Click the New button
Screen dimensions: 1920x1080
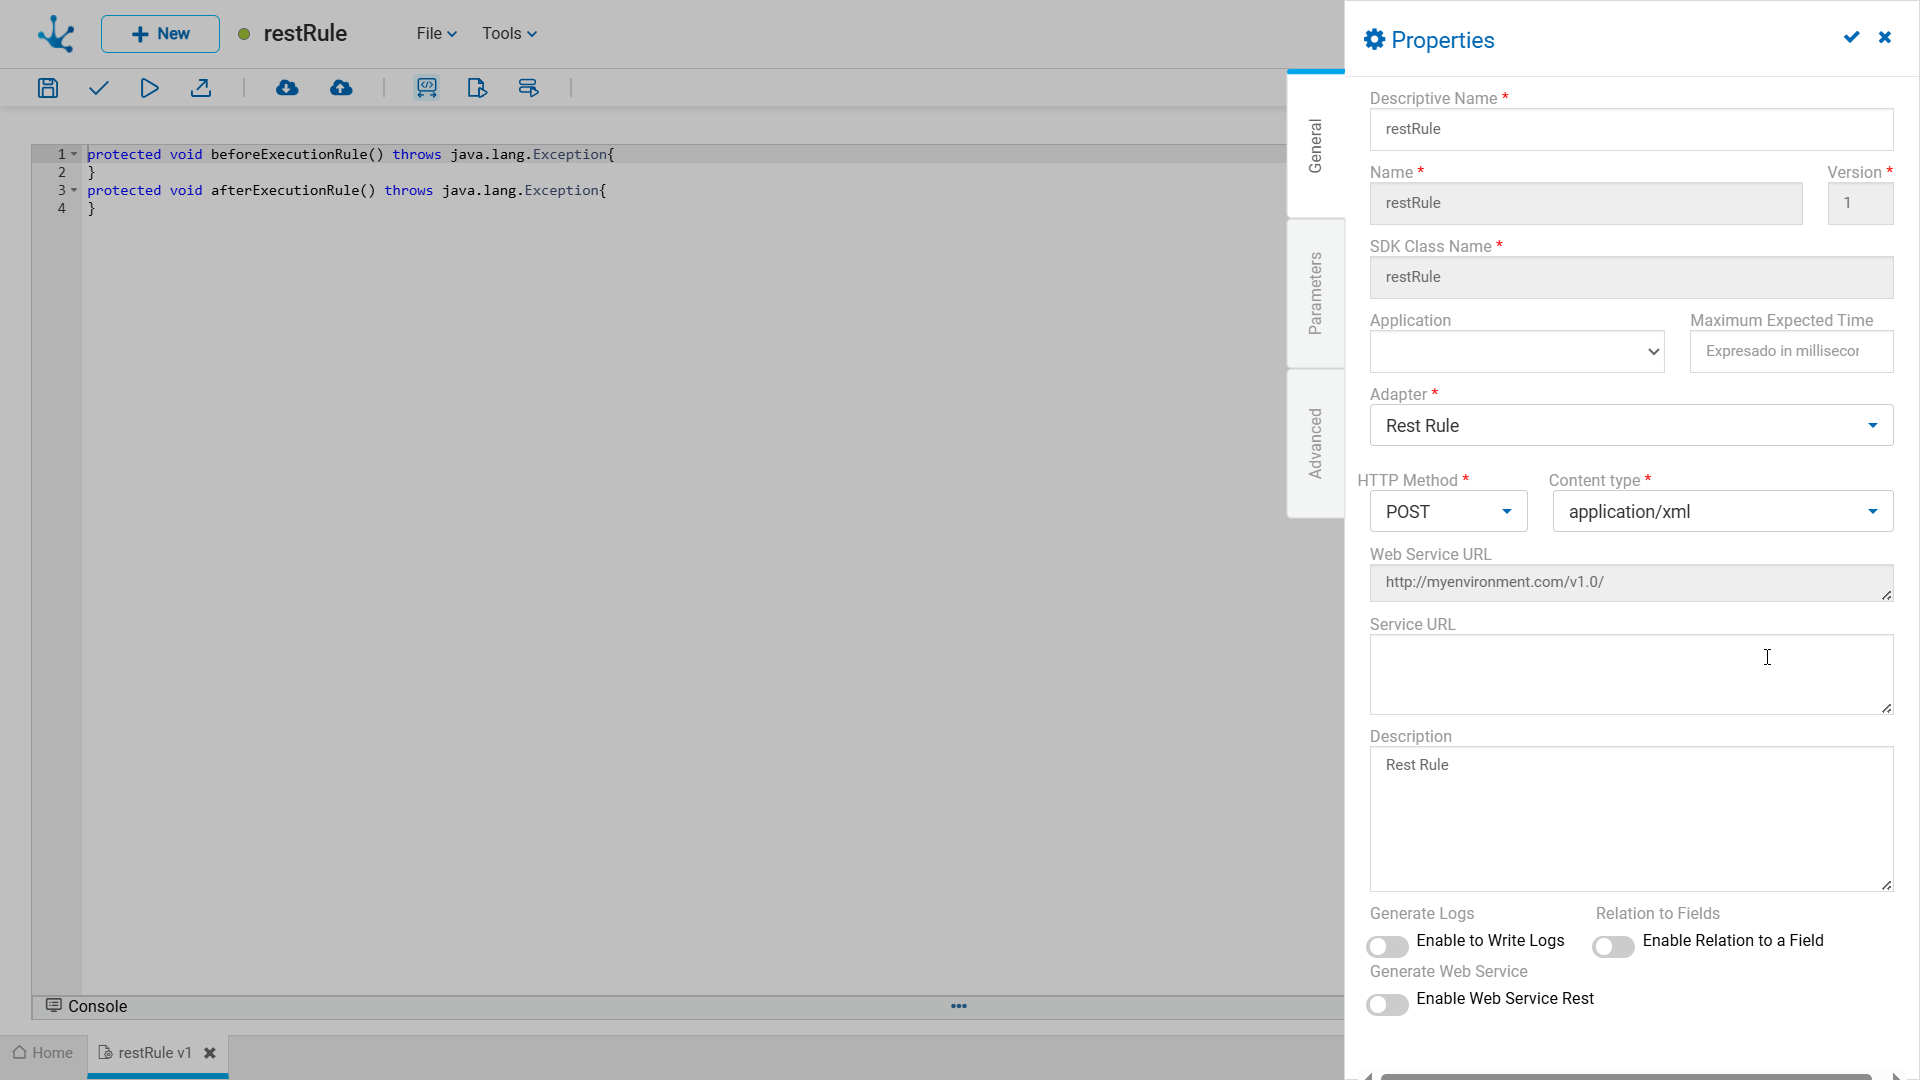(160, 34)
